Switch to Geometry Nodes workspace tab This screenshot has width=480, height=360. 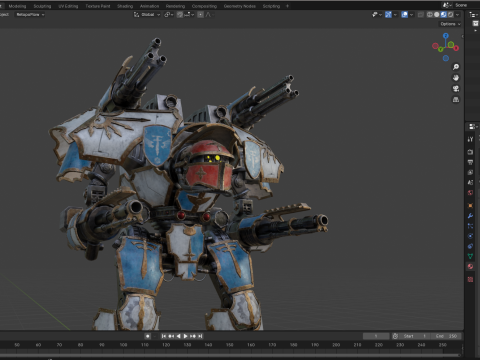point(240,6)
